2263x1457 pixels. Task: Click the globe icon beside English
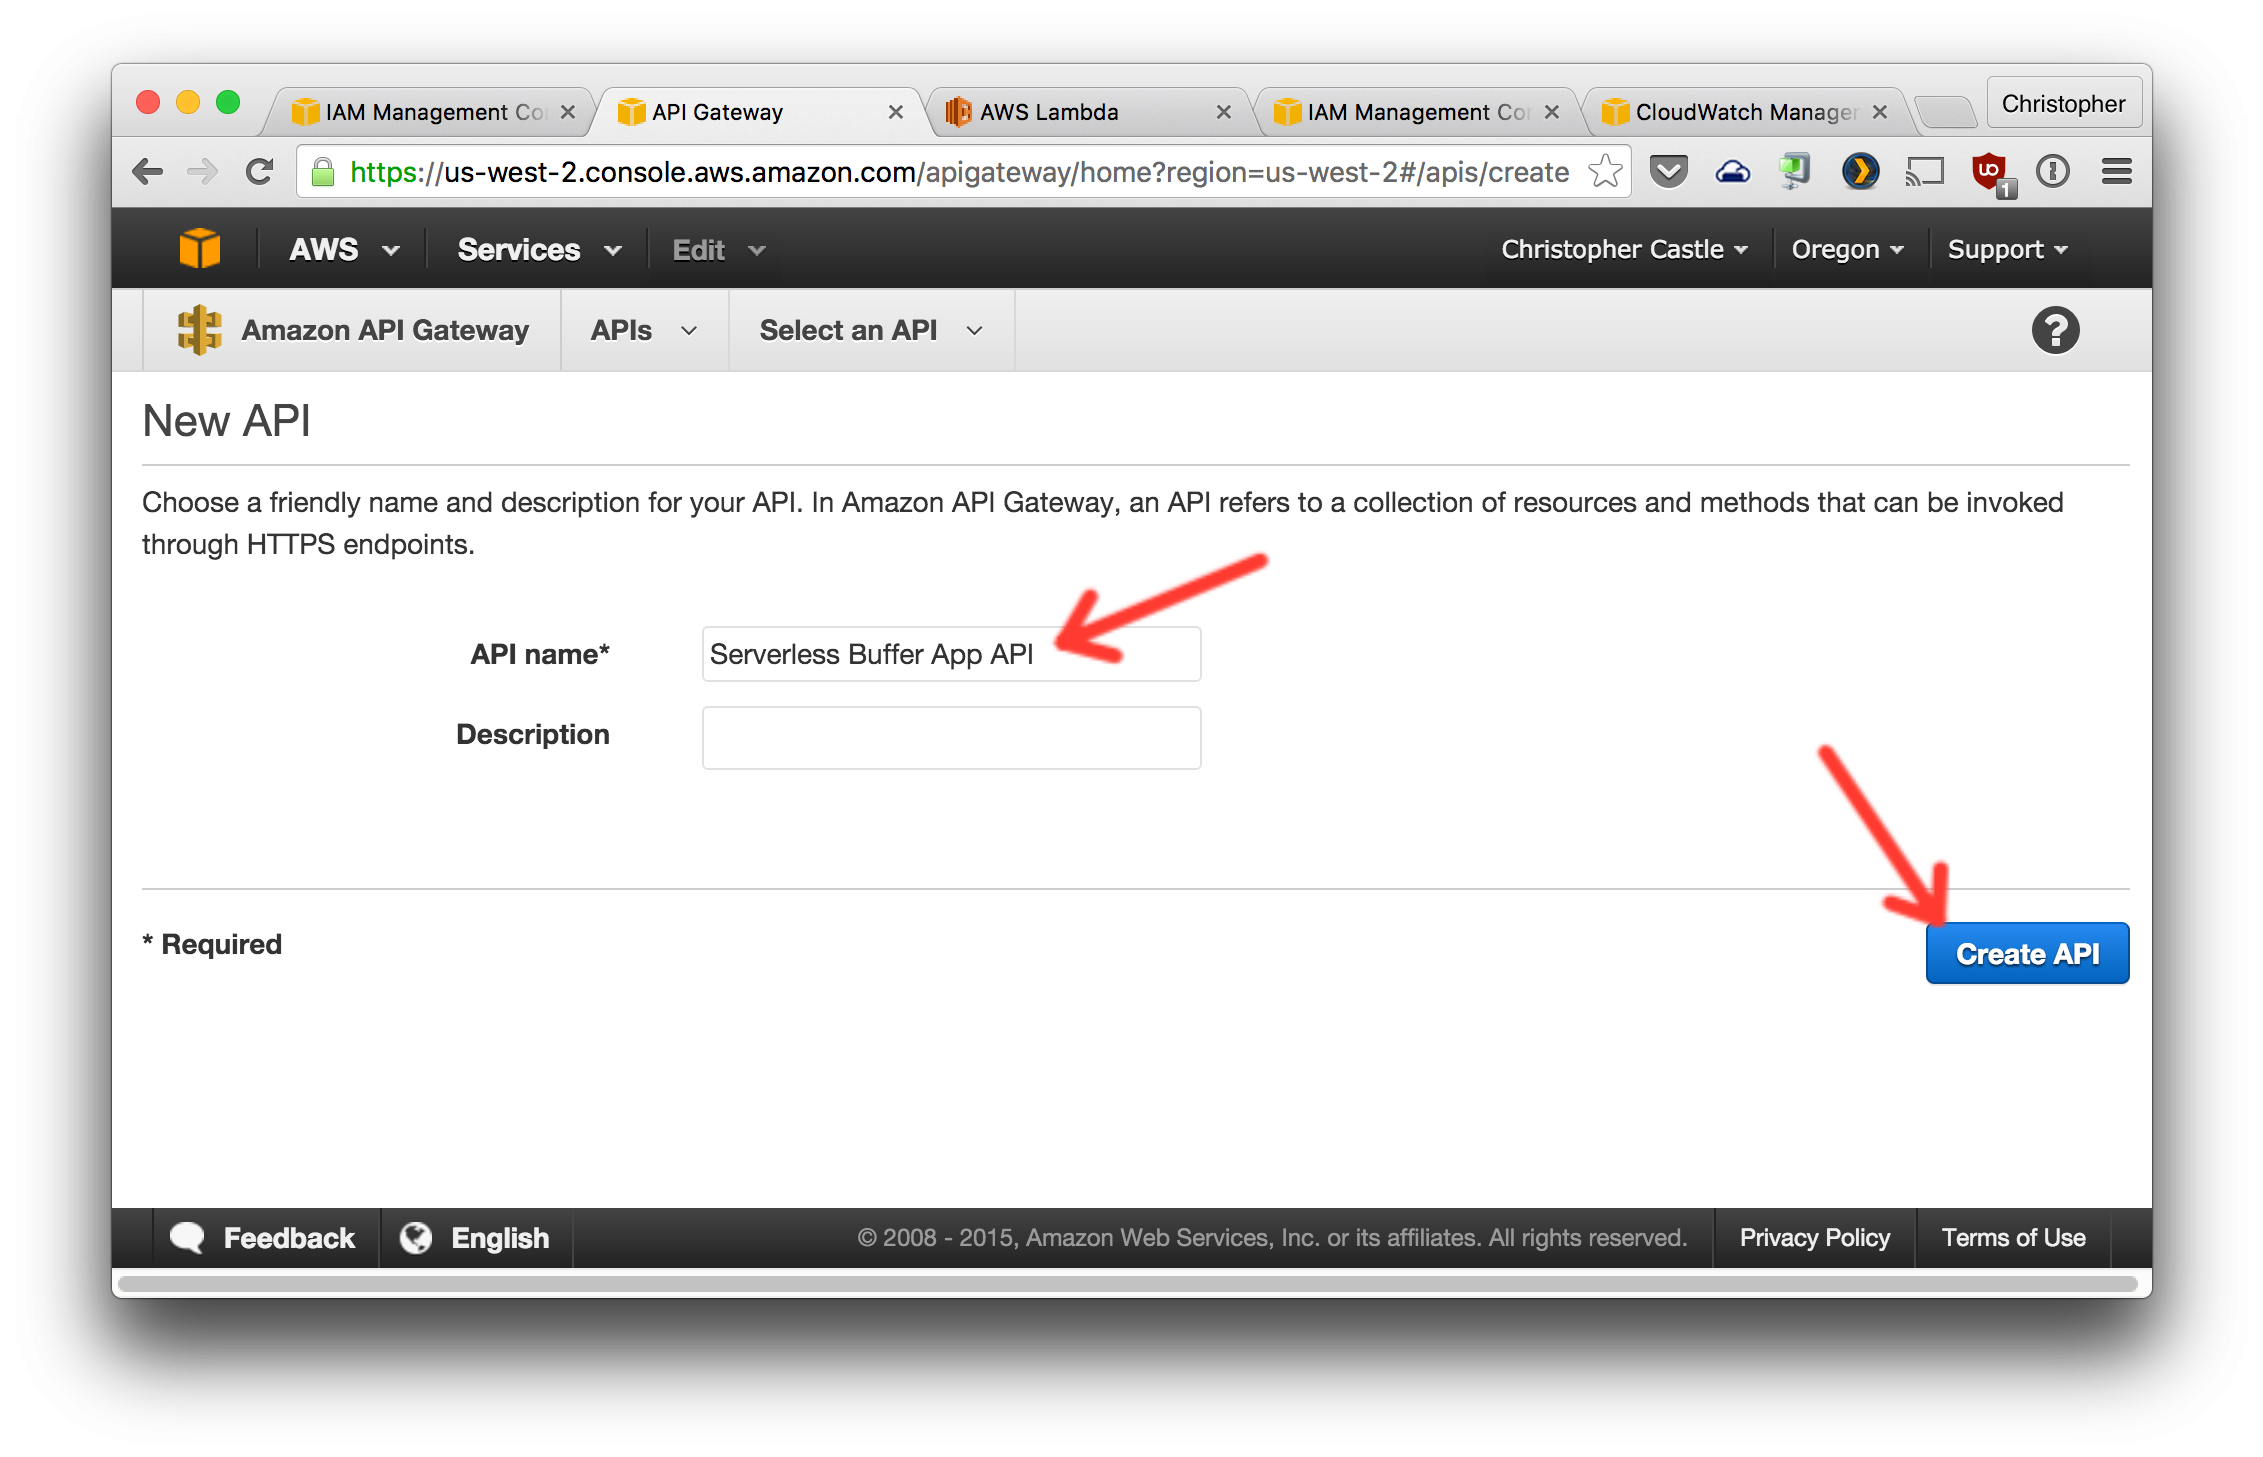point(416,1238)
